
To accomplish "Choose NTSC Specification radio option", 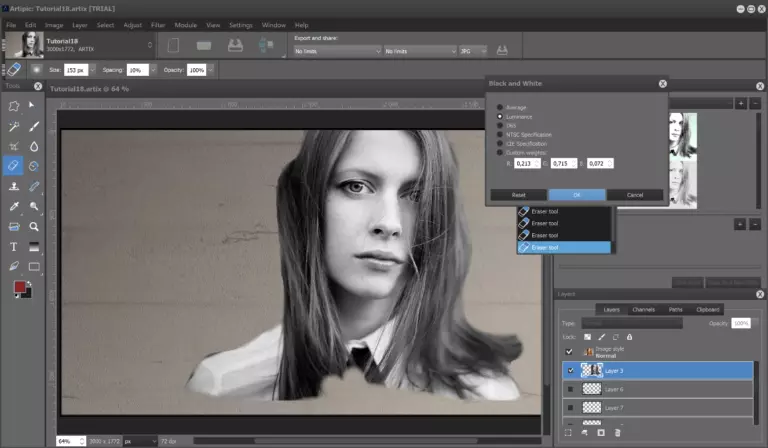I will coord(500,134).
